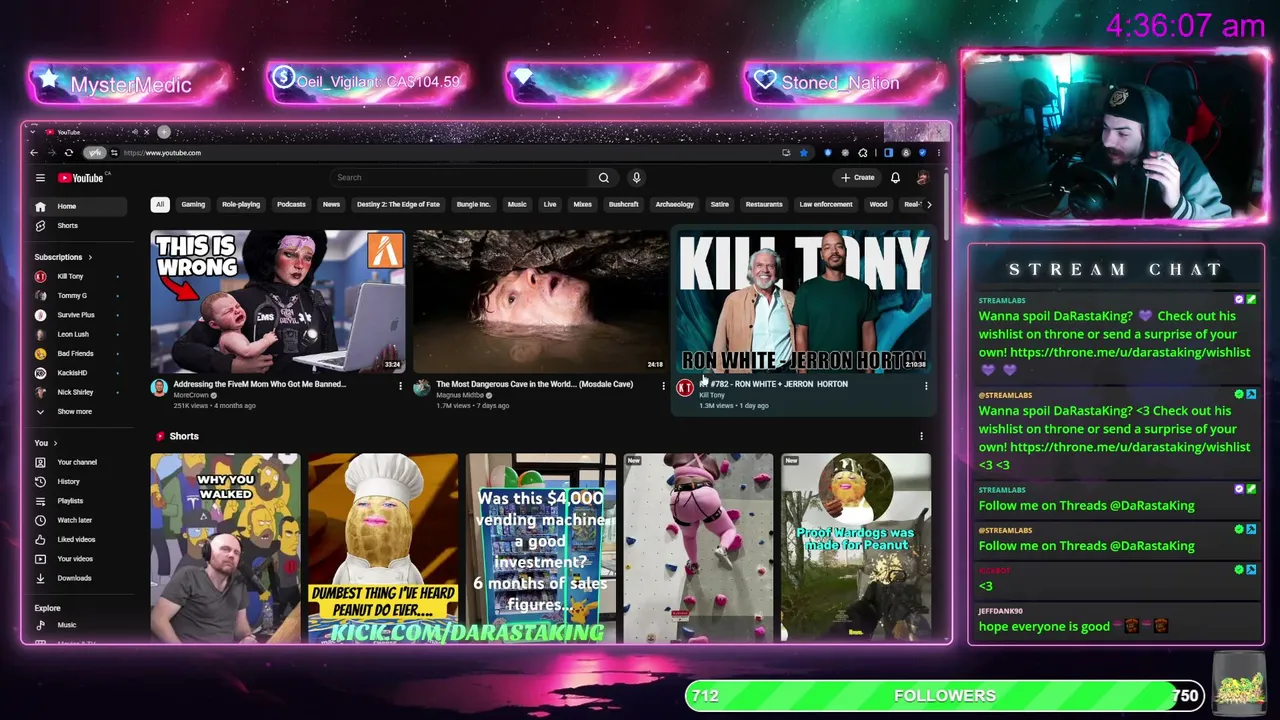The width and height of the screenshot is (1280, 720).
Task: Open Your channel icon in sidebar
Action: pos(40,462)
